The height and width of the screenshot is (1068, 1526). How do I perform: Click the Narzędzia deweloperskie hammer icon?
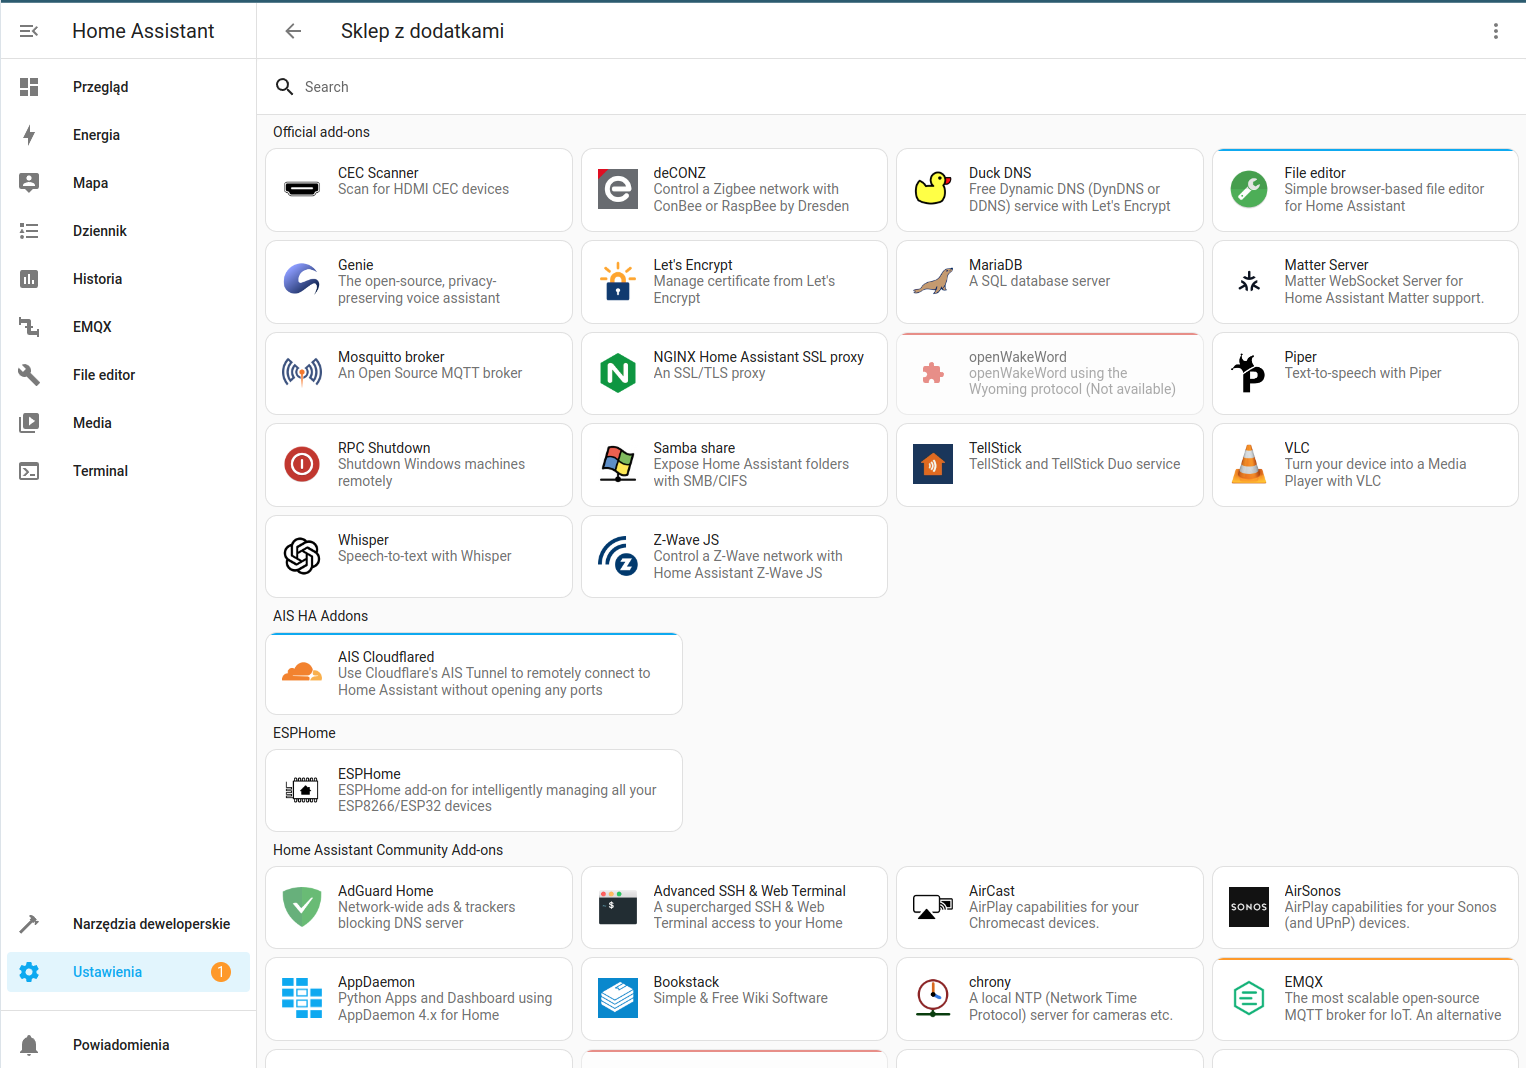(x=29, y=924)
